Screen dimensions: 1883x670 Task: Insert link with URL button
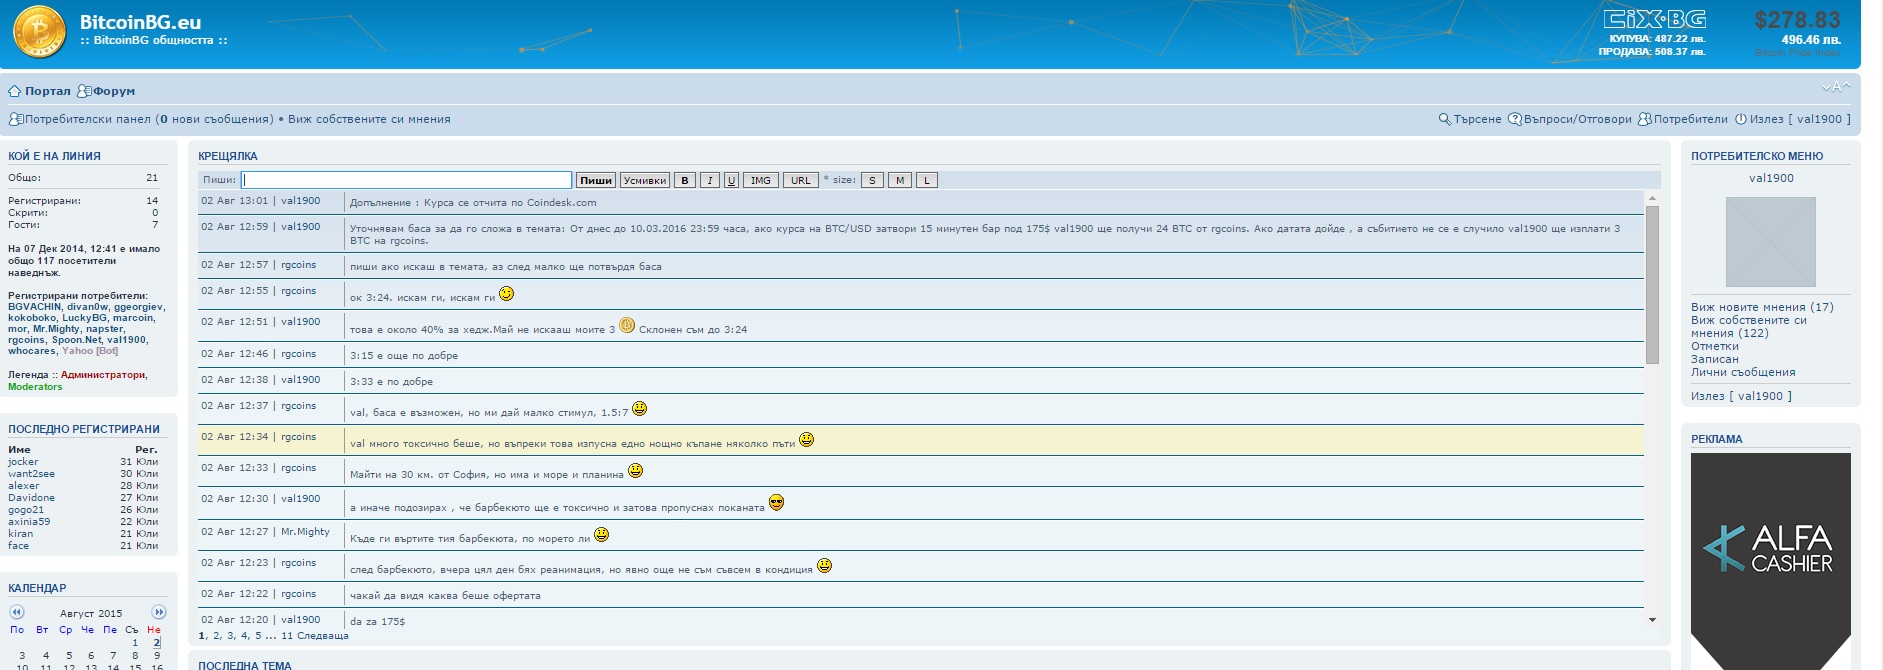coord(801,180)
